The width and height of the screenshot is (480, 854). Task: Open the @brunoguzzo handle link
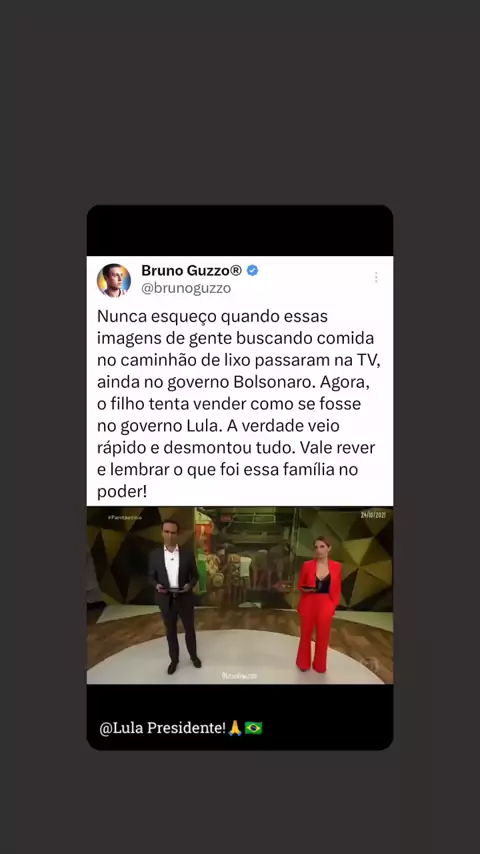click(x=186, y=288)
